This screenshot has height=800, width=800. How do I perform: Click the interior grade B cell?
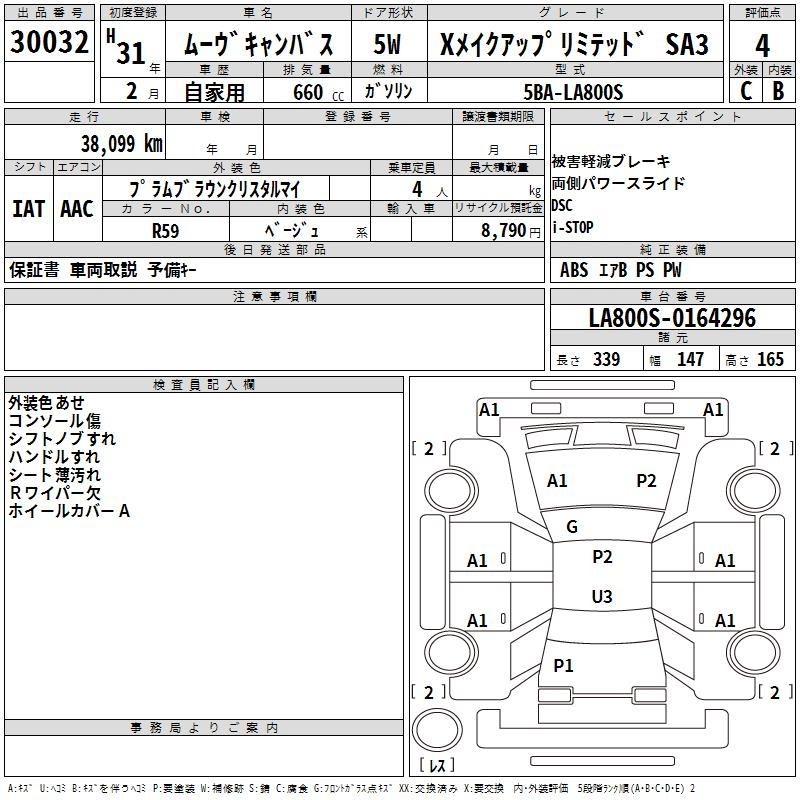coord(779,90)
